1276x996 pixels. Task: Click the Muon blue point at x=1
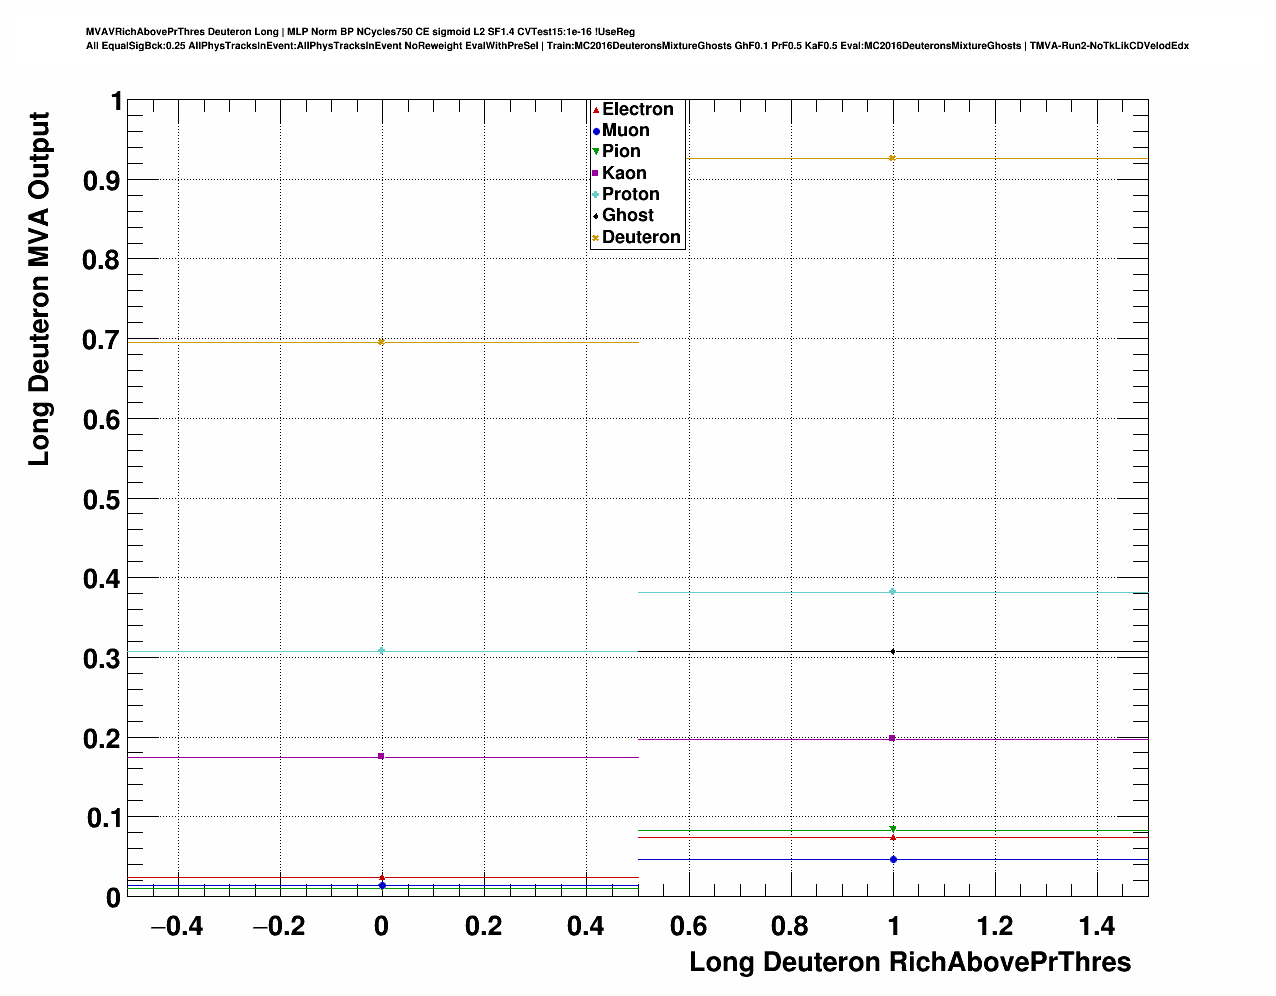click(x=893, y=859)
